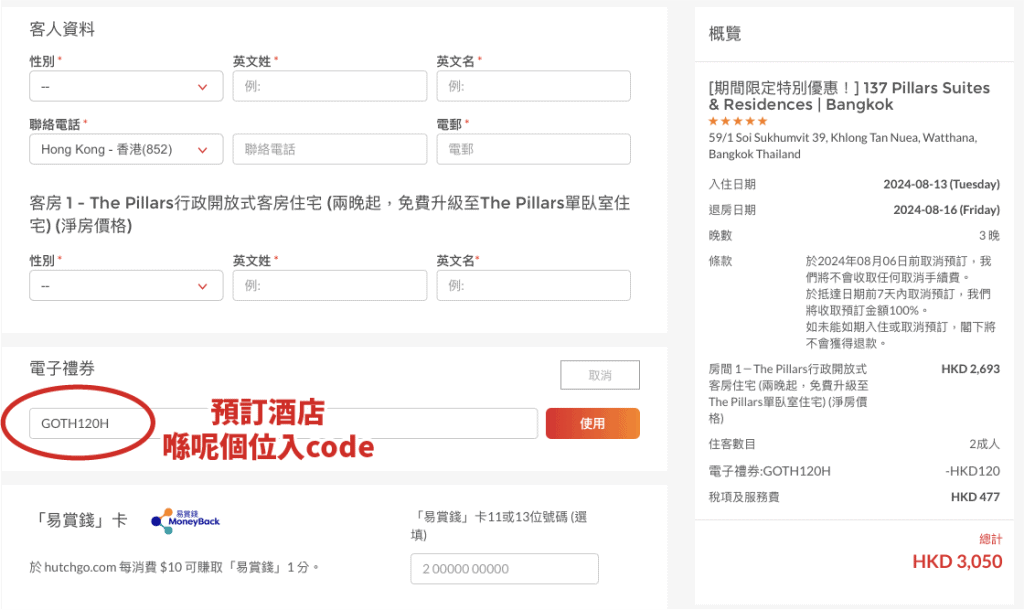This screenshot has height=610, width=1024.
Task: Click the chevron arrow in Room 1 gender dropdown
Action: (x=204, y=286)
